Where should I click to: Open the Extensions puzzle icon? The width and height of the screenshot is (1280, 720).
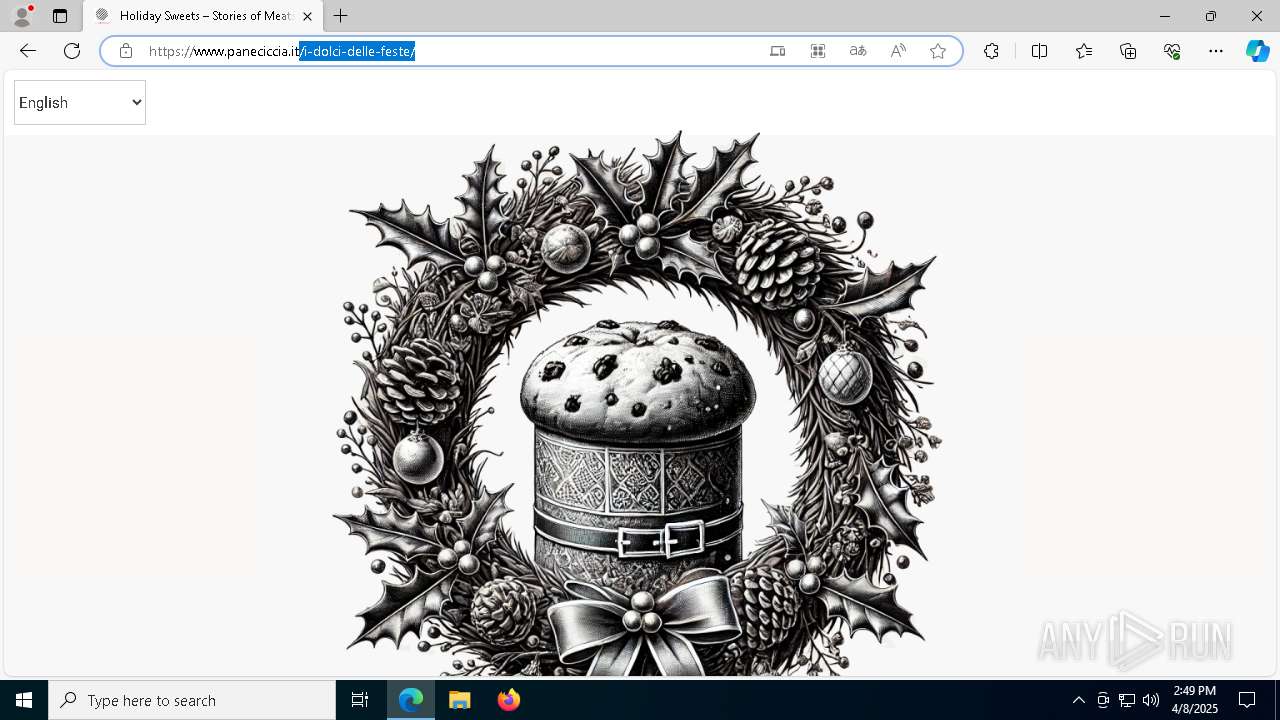click(991, 51)
